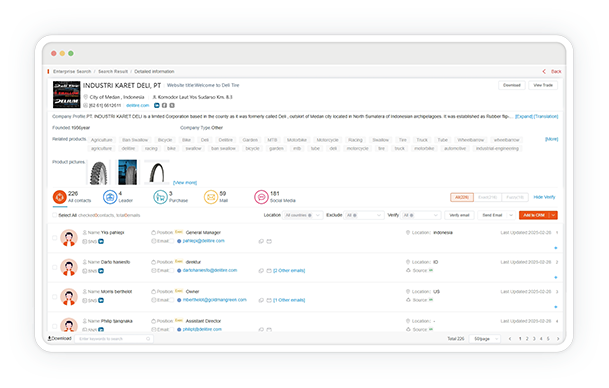
Task: Click the Send Email button
Action: coord(492,215)
